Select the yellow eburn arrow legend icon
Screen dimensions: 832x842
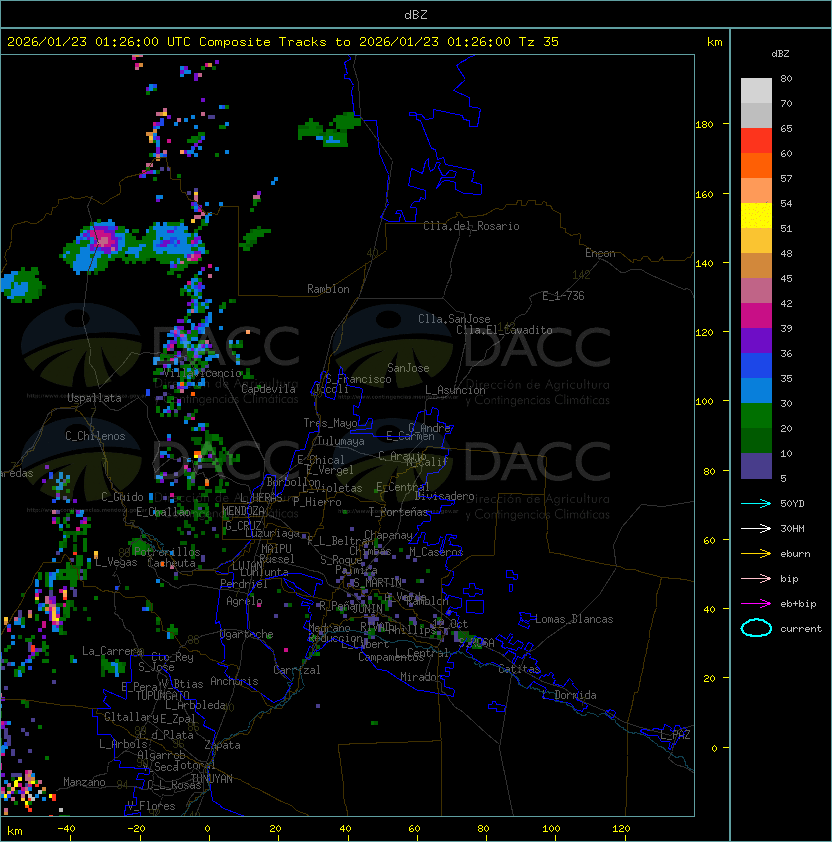point(756,554)
